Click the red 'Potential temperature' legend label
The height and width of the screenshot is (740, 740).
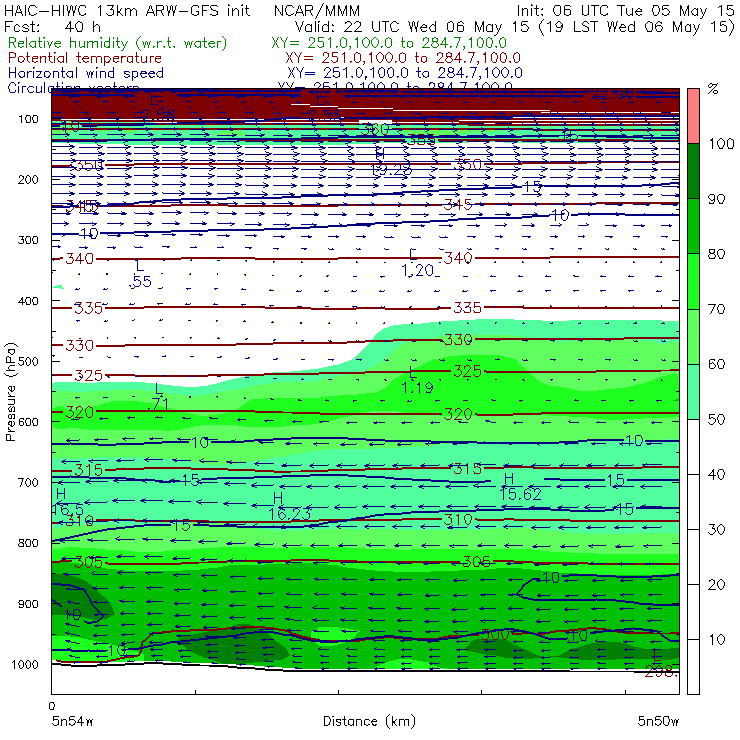pyautogui.click(x=85, y=58)
